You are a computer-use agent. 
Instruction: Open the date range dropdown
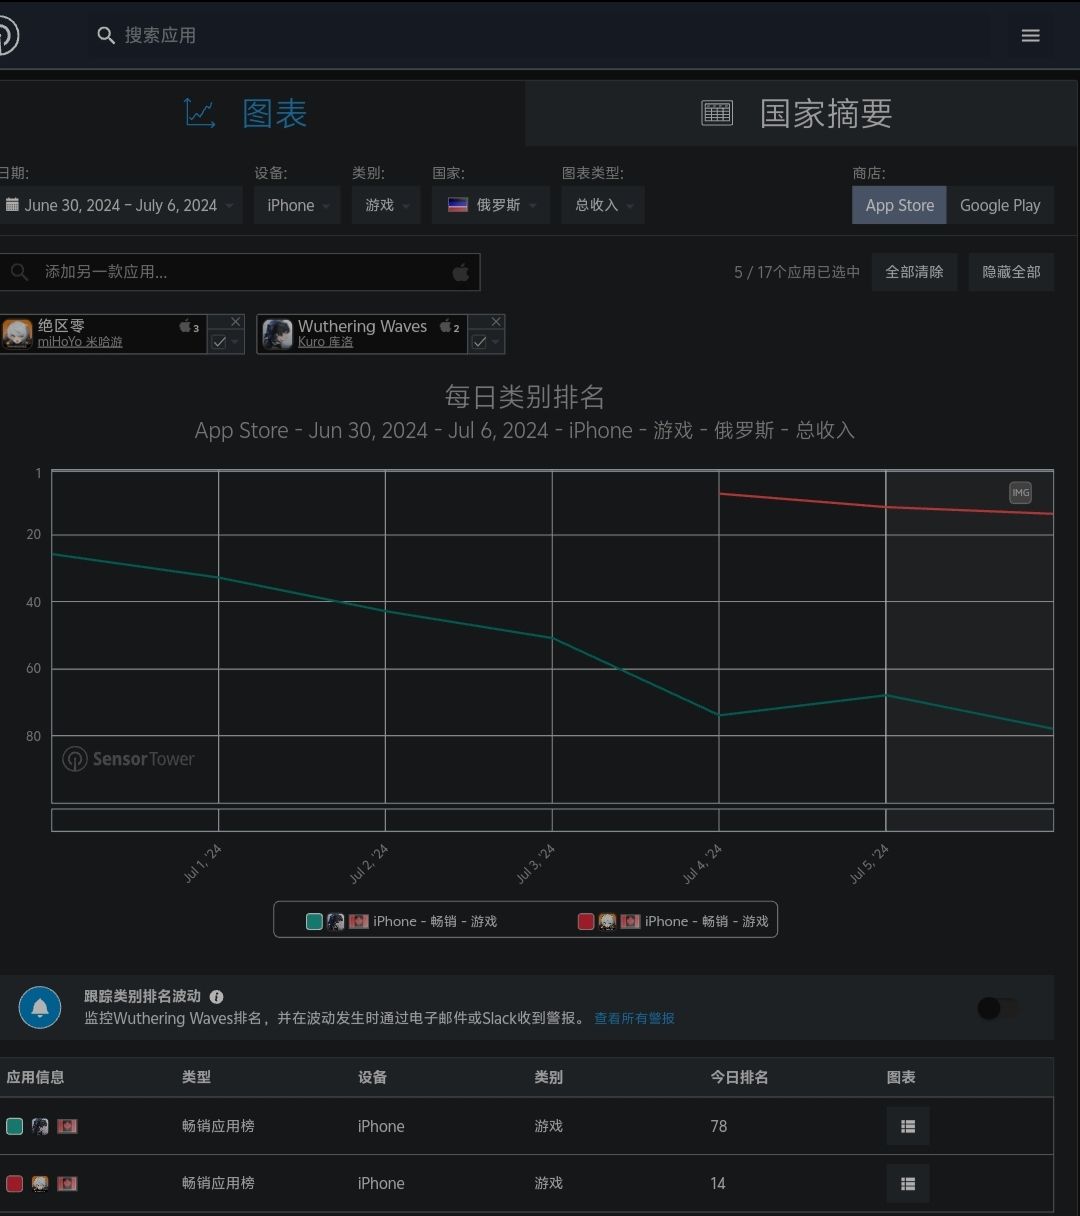click(120, 205)
